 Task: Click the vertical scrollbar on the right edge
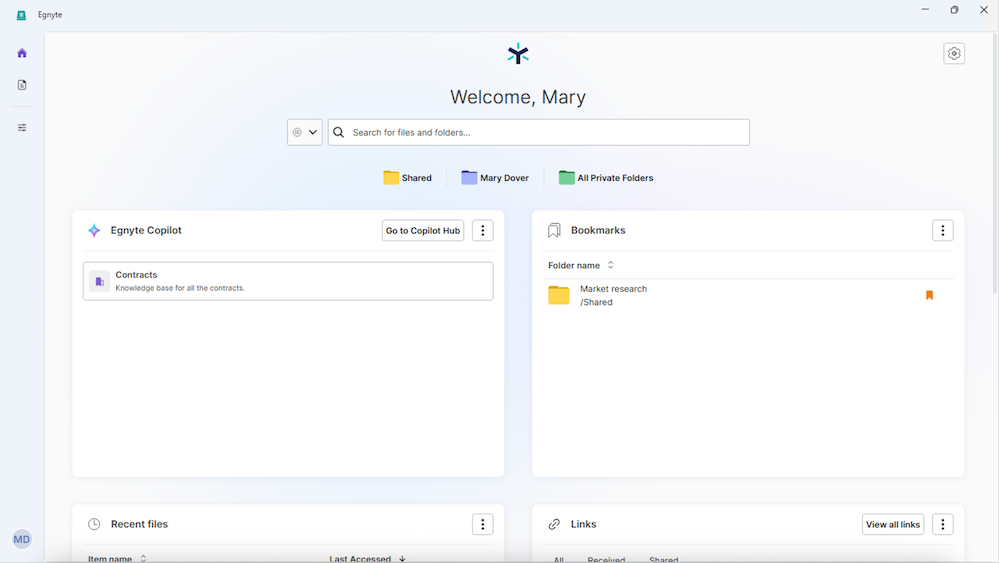click(995, 166)
